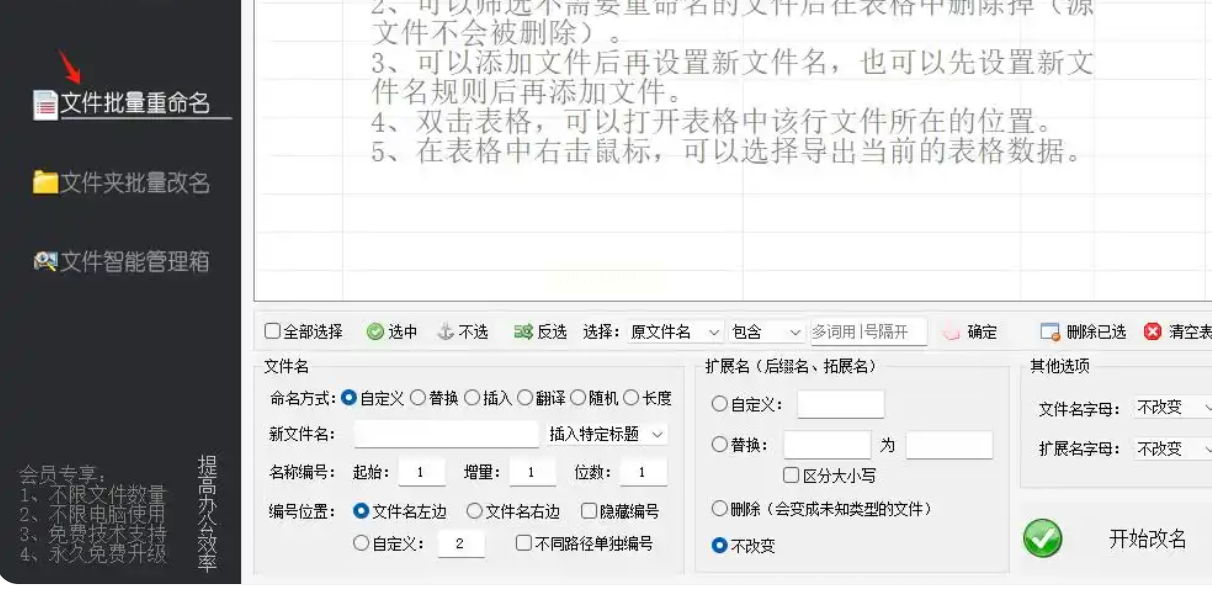Select the 自定义 numbering position radio button
Image resolution: width=1212 pixels, height=592 pixels.
pyautogui.click(x=362, y=543)
